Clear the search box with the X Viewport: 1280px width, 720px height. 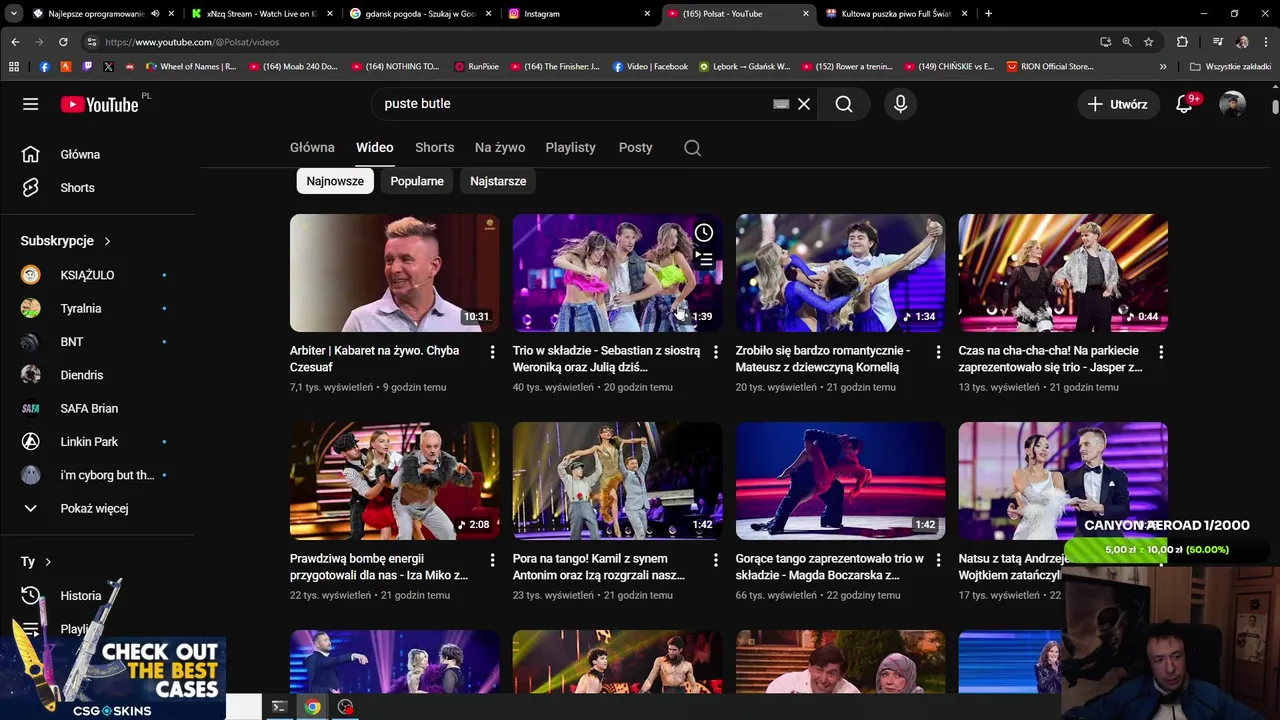(x=804, y=104)
